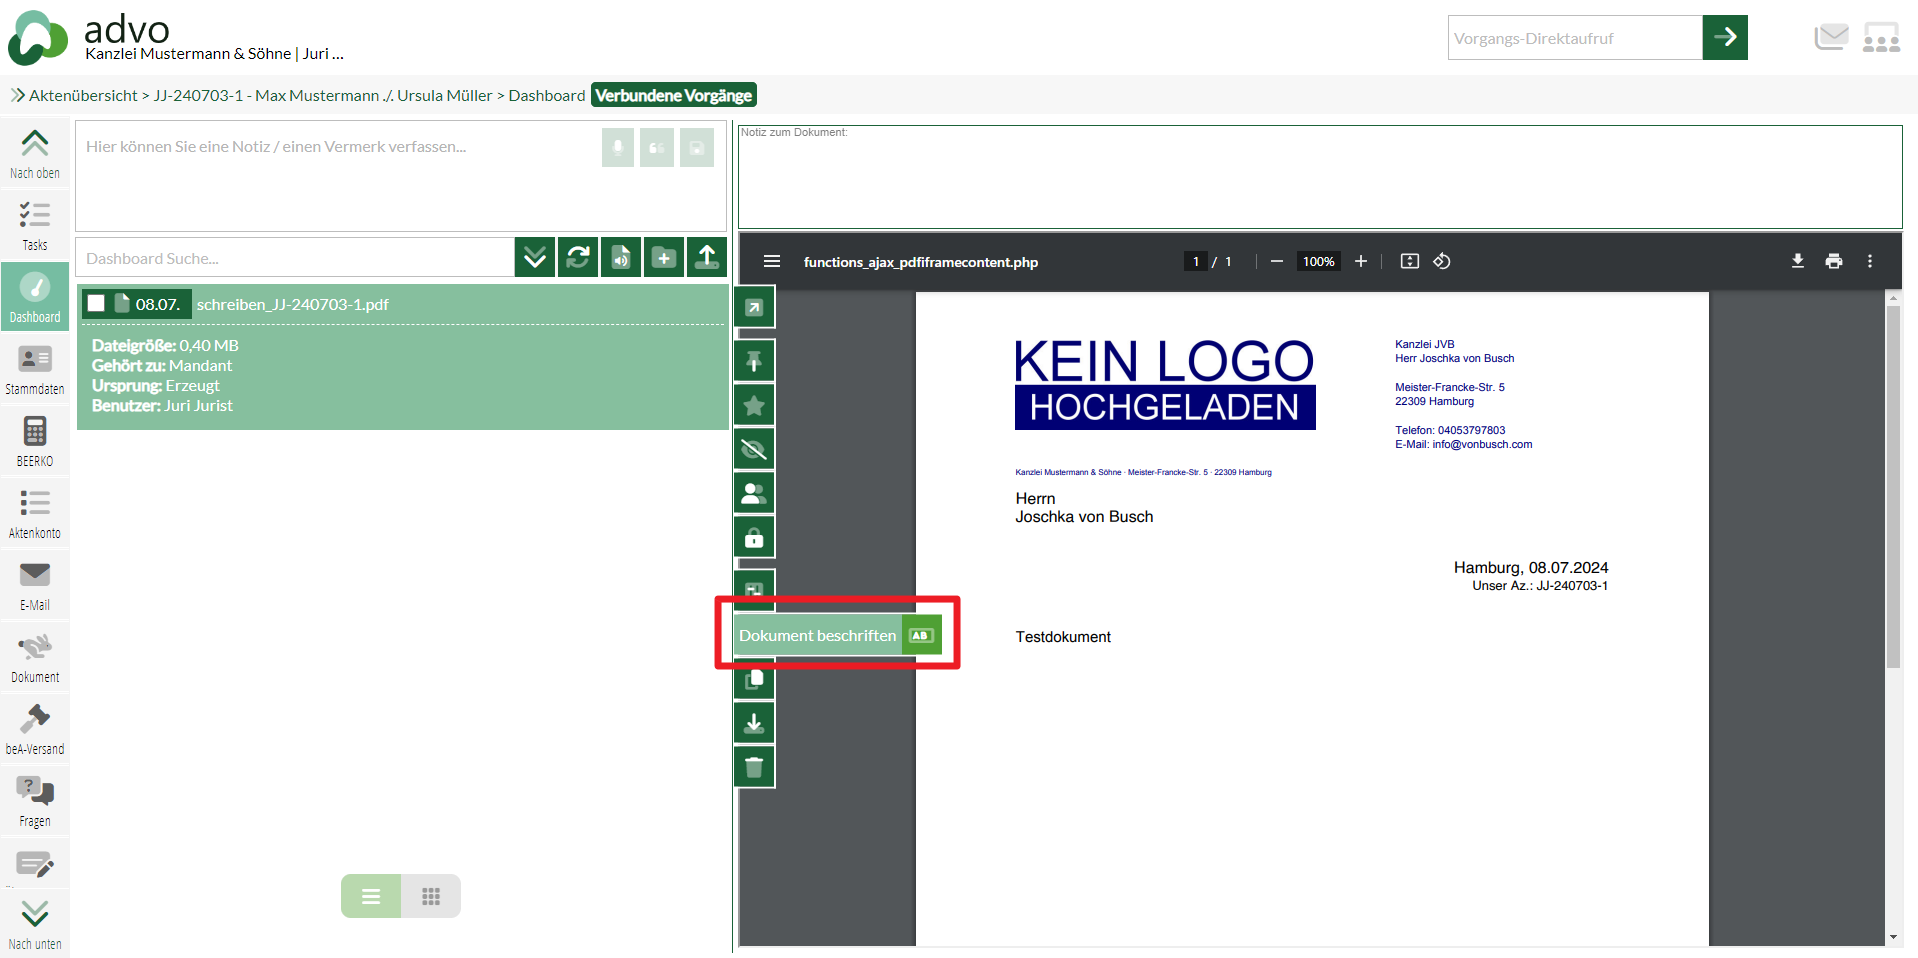Open the beA-Versand sidebar section
This screenshot has height=958, width=1918.
point(35,730)
